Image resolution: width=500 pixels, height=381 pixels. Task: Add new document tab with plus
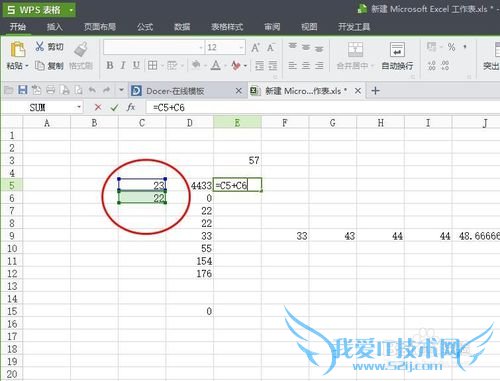[x=375, y=90]
